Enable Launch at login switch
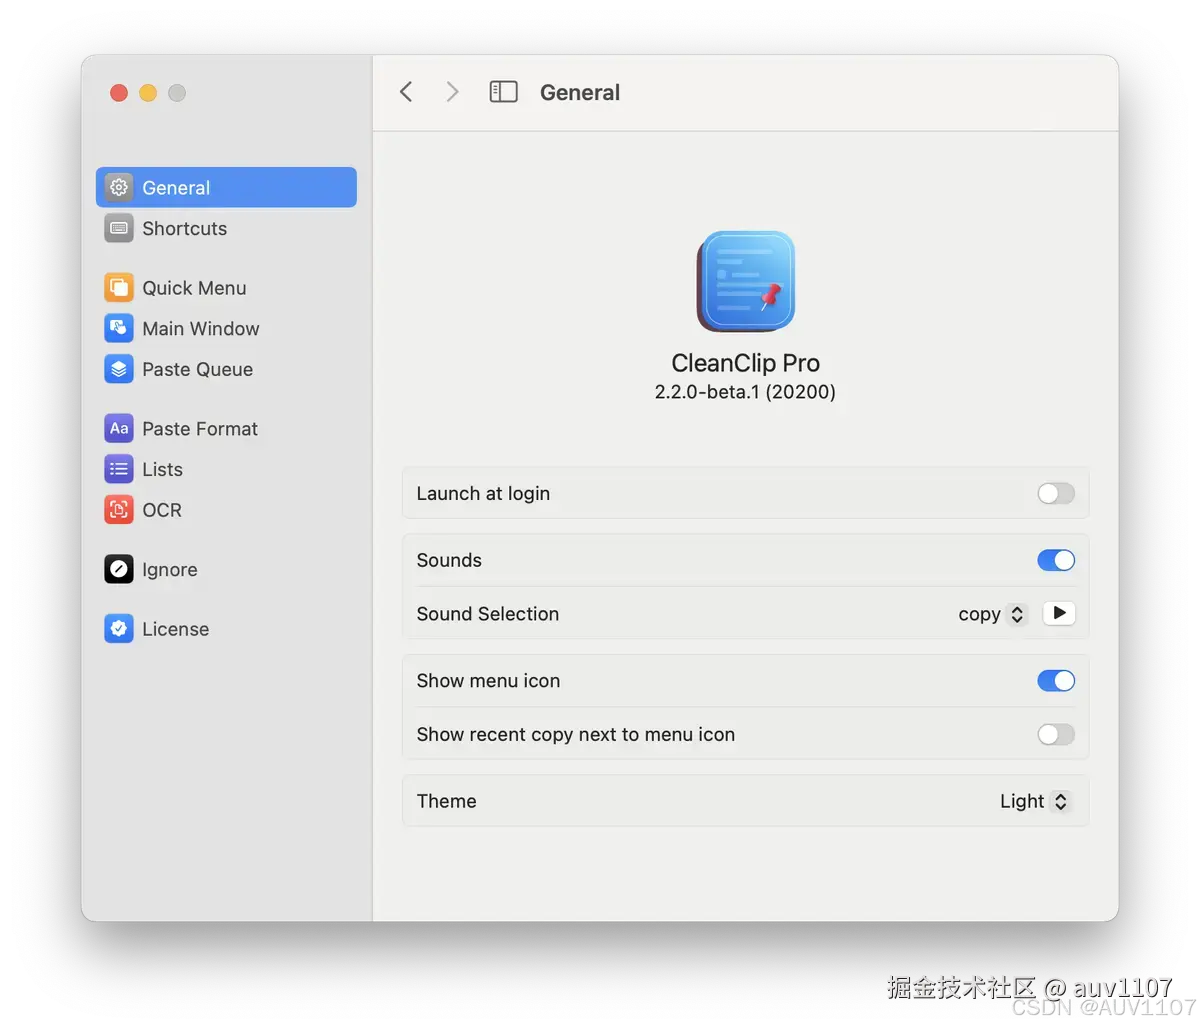This screenshot has height=1029, width=1200. click(x=1056, y=493)
